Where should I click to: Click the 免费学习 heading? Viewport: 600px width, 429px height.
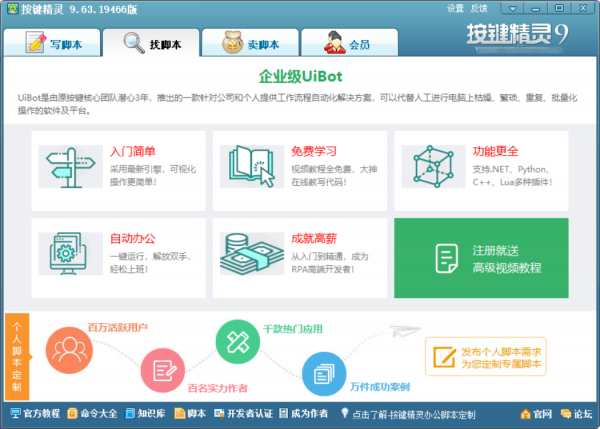tap(314, 152)
